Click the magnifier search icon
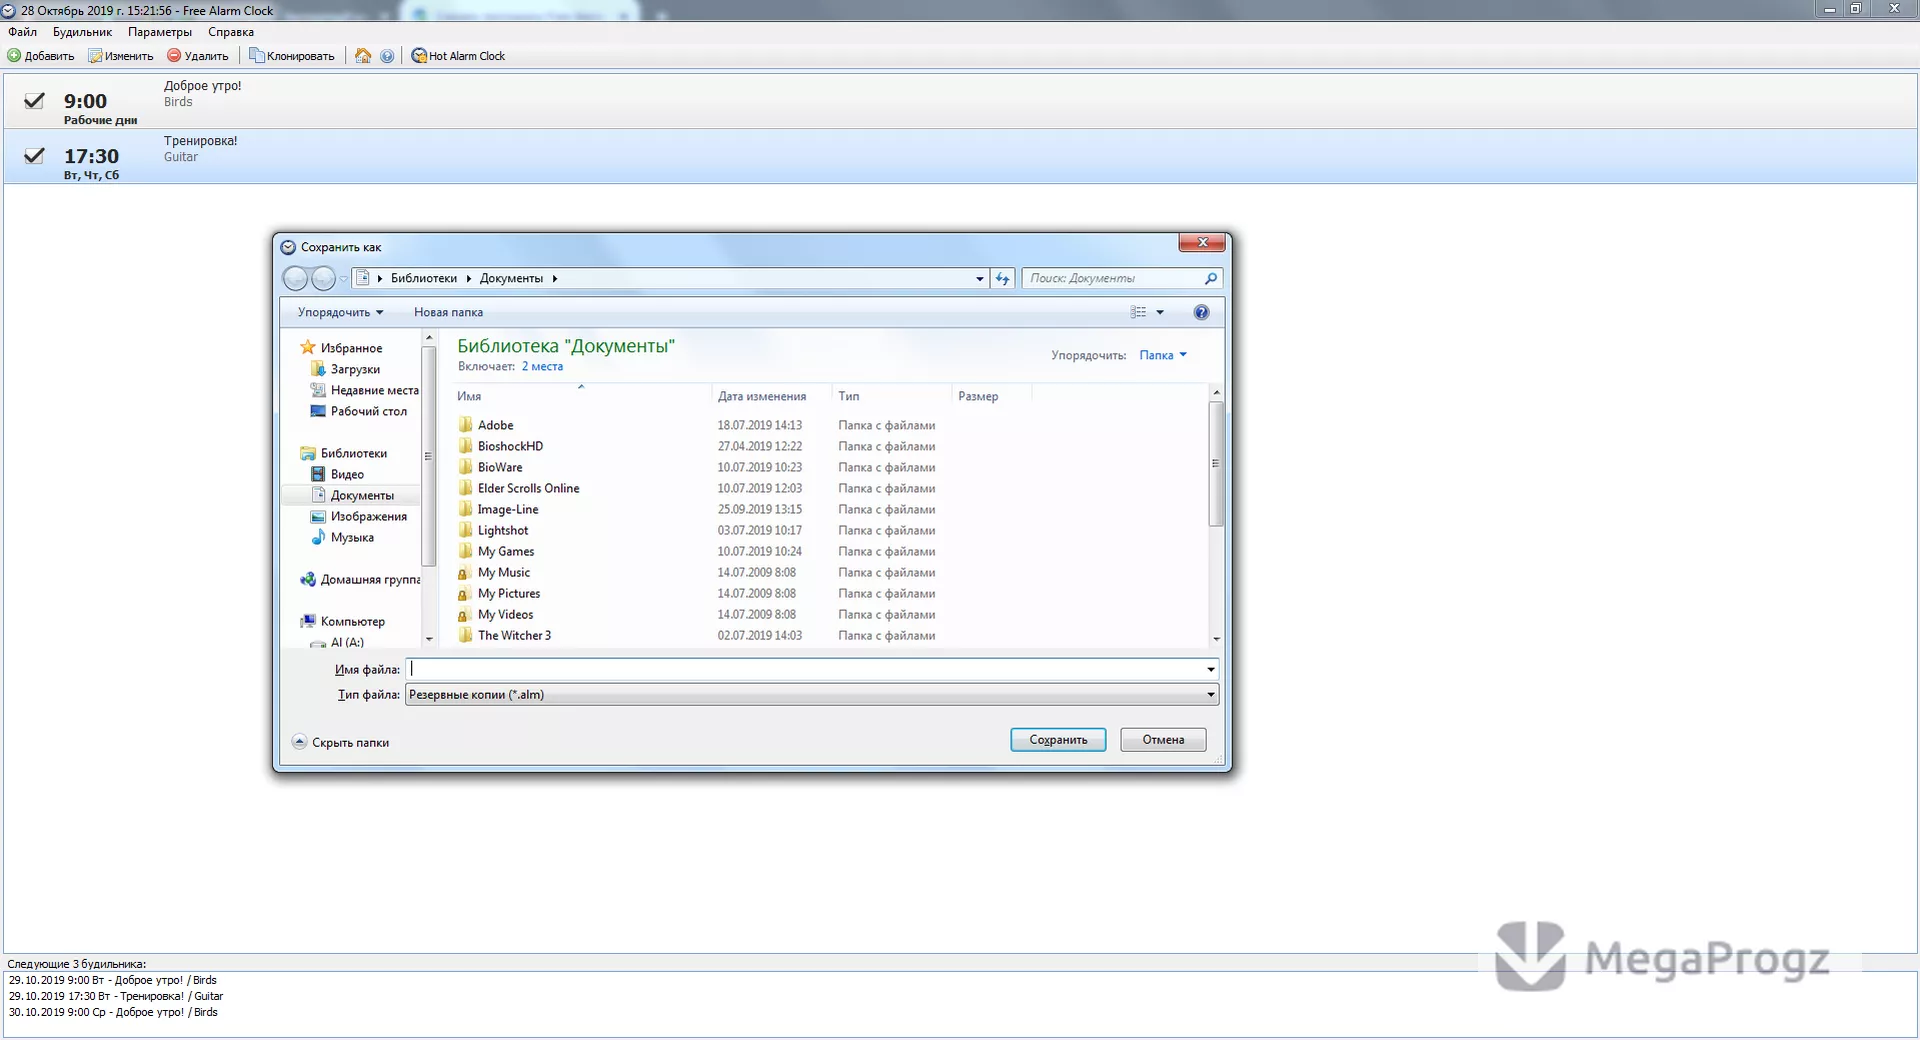This screenshot has width=1920, height=1040. pos(1211,279)
